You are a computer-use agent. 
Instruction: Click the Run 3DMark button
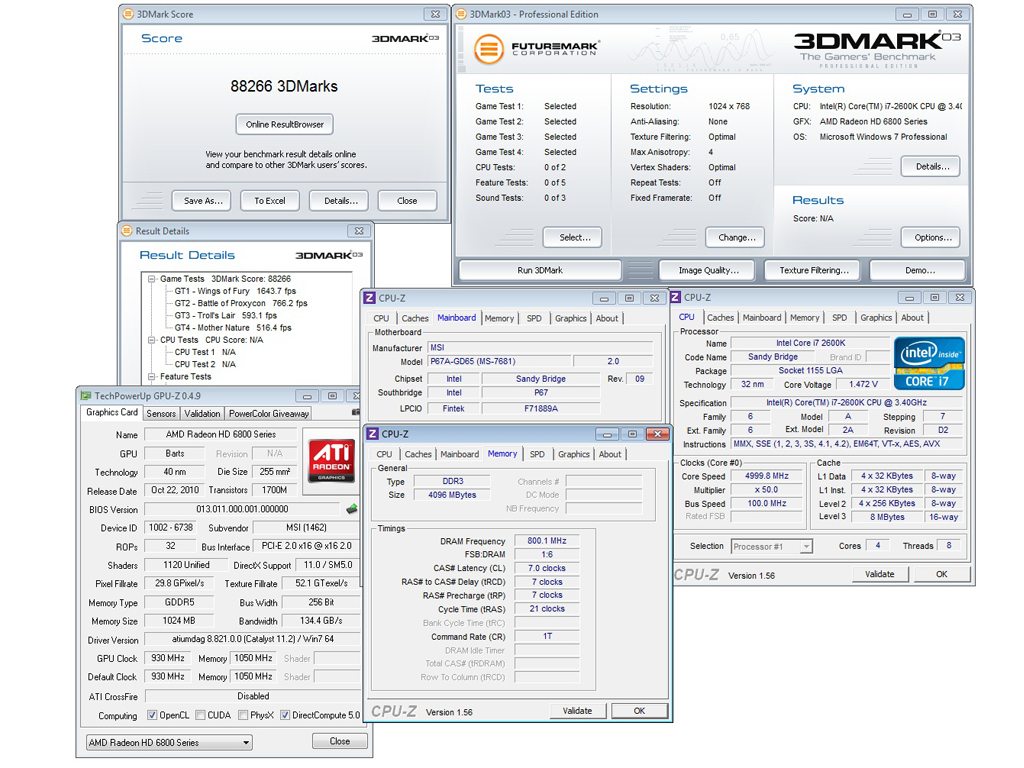tap(540, 270)
